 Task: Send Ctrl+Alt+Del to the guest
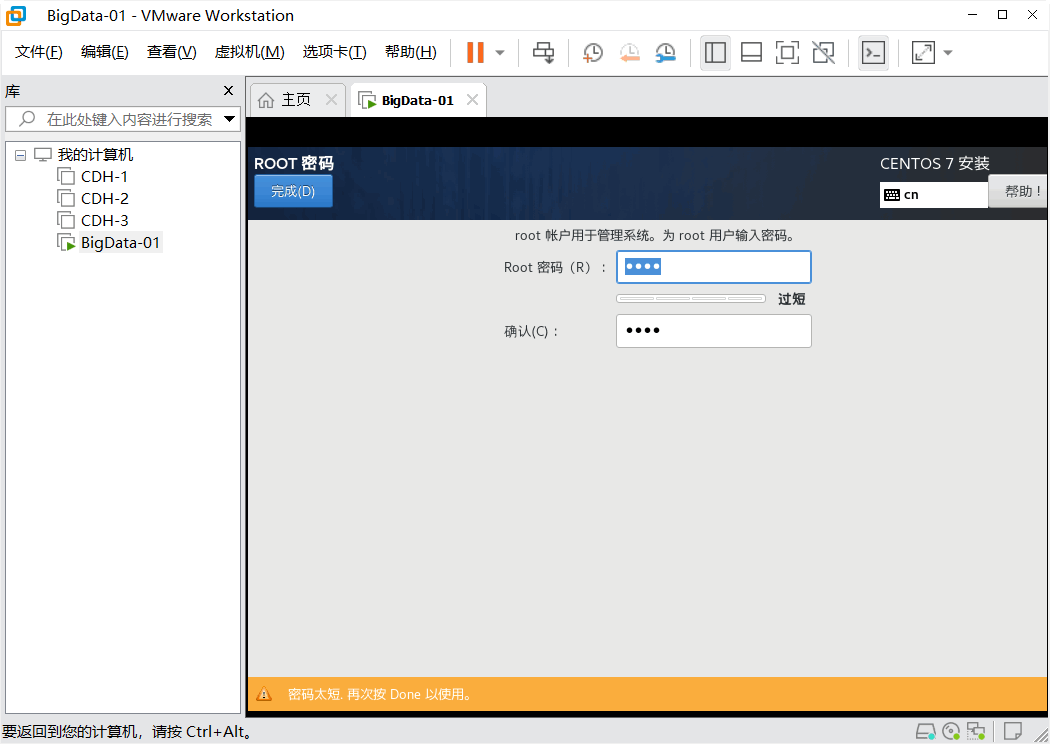543,52
